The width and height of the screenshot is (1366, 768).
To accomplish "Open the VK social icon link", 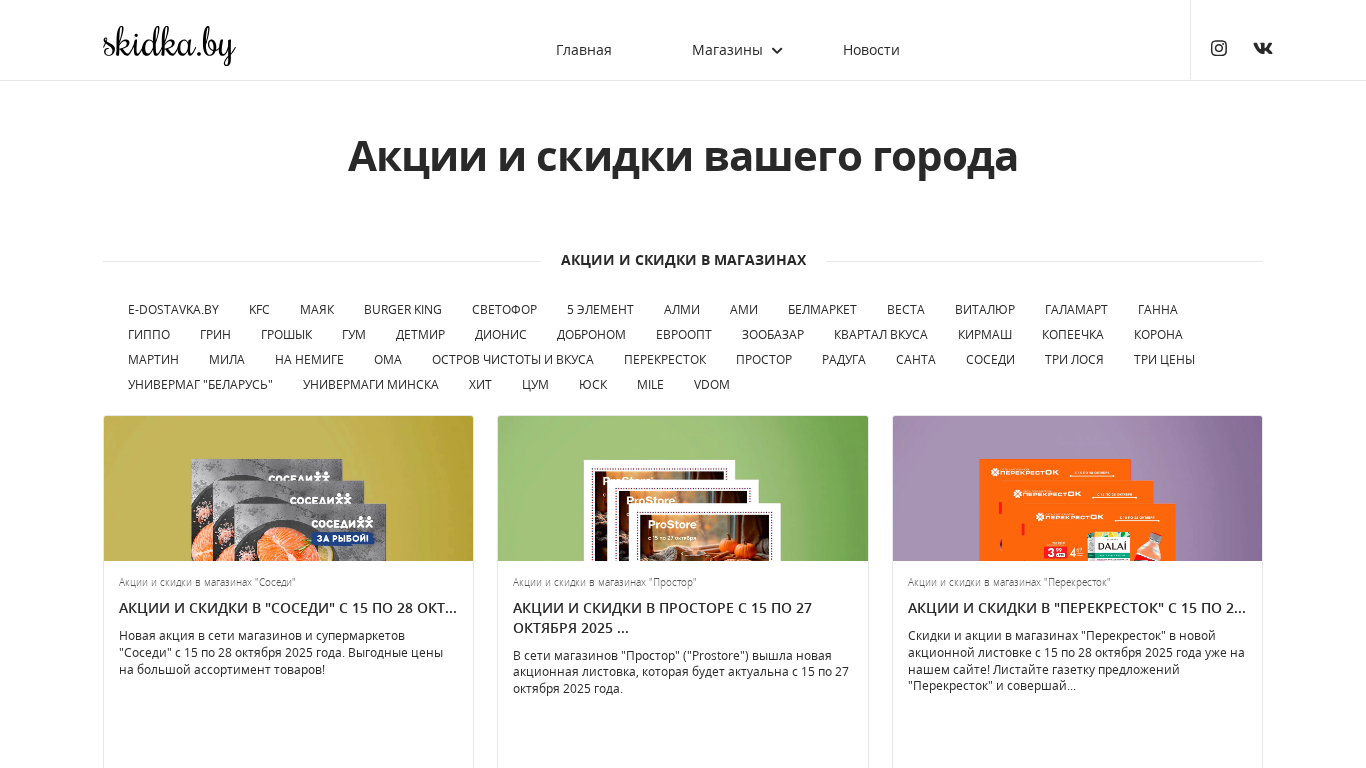I will pyautogui.click(x=1263, y=48).
